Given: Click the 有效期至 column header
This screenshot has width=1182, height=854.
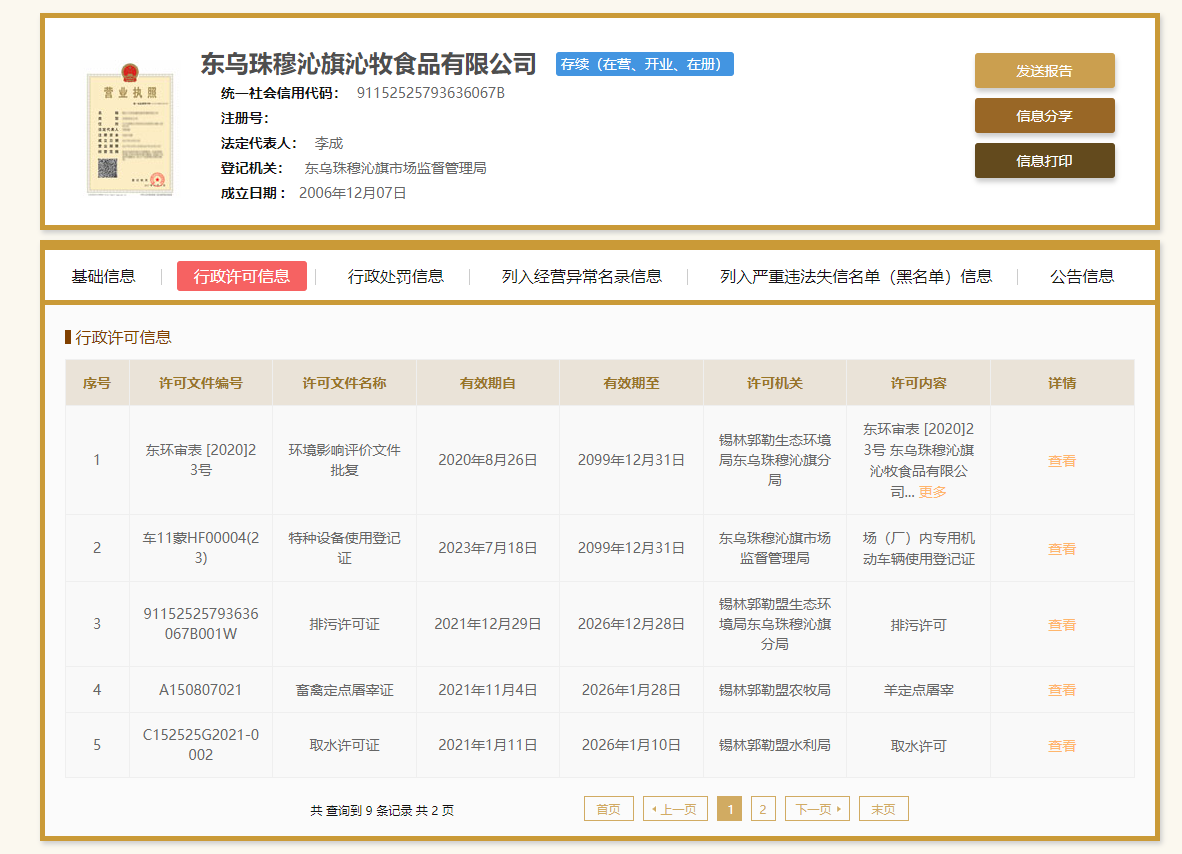Looking at the screenshot, I should [x=631, y=383].
